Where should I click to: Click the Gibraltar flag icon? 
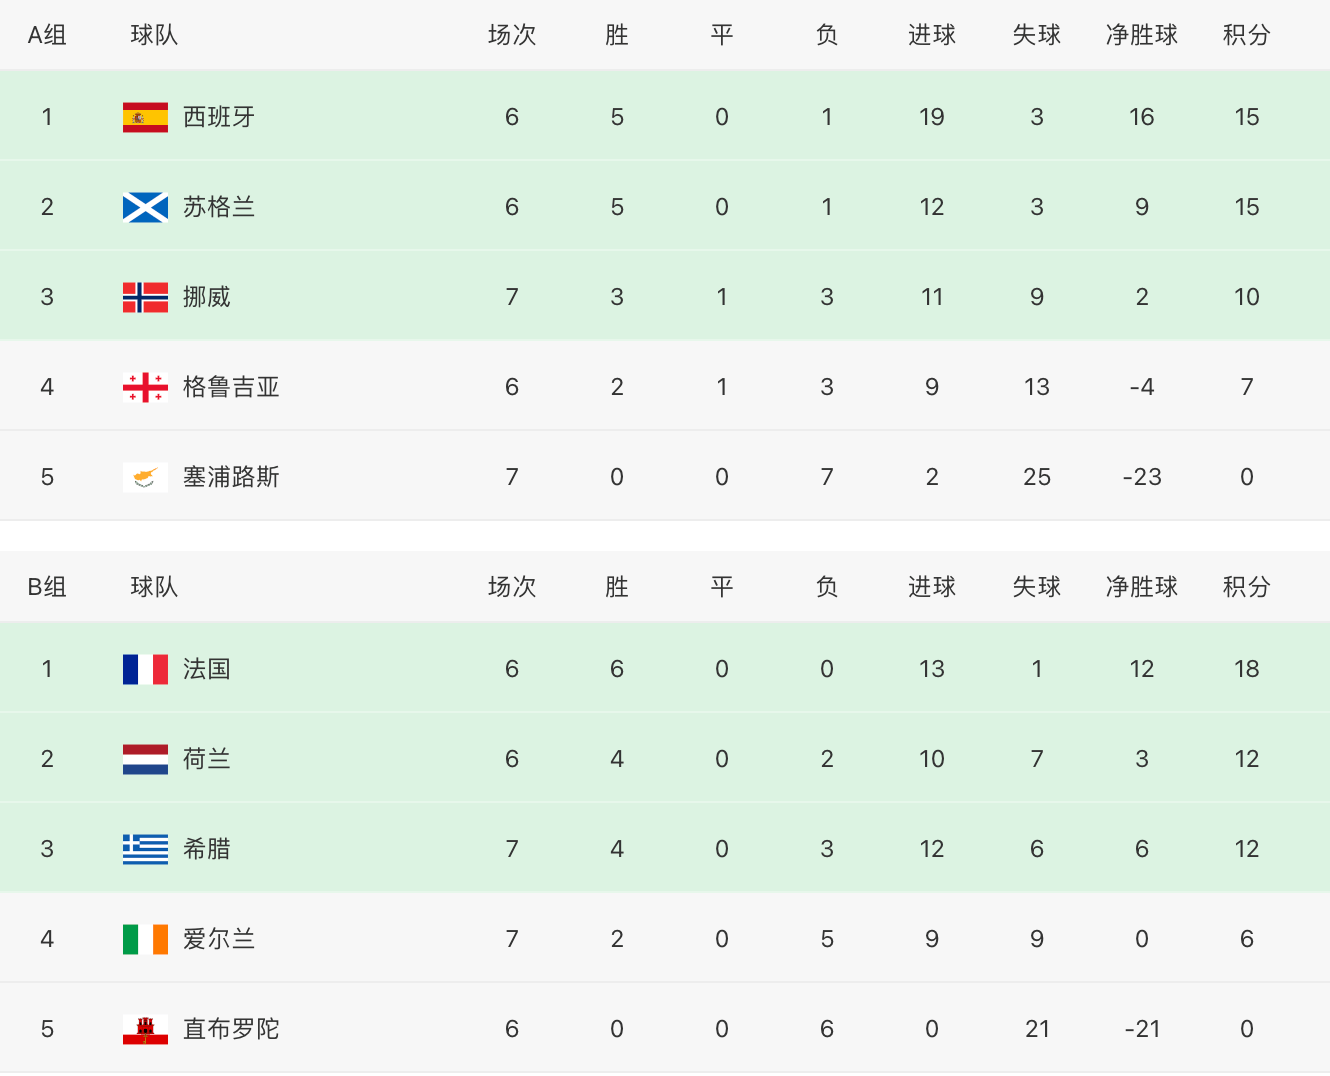[x=145, y=1029]
